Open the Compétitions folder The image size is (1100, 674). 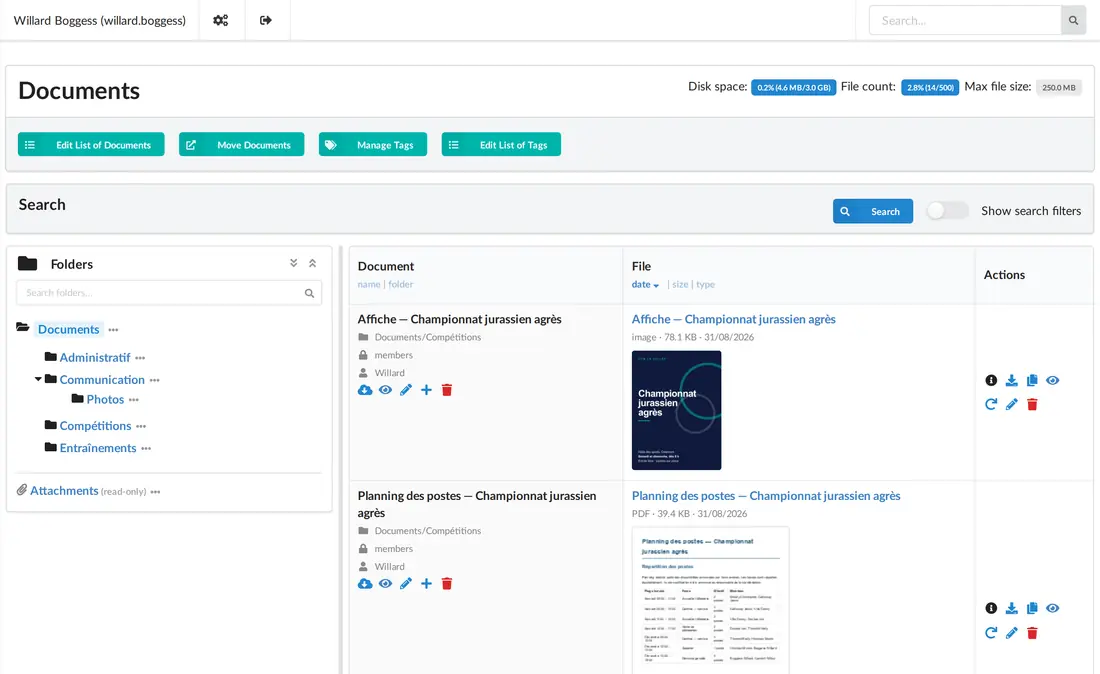click(x=95, y=426)
